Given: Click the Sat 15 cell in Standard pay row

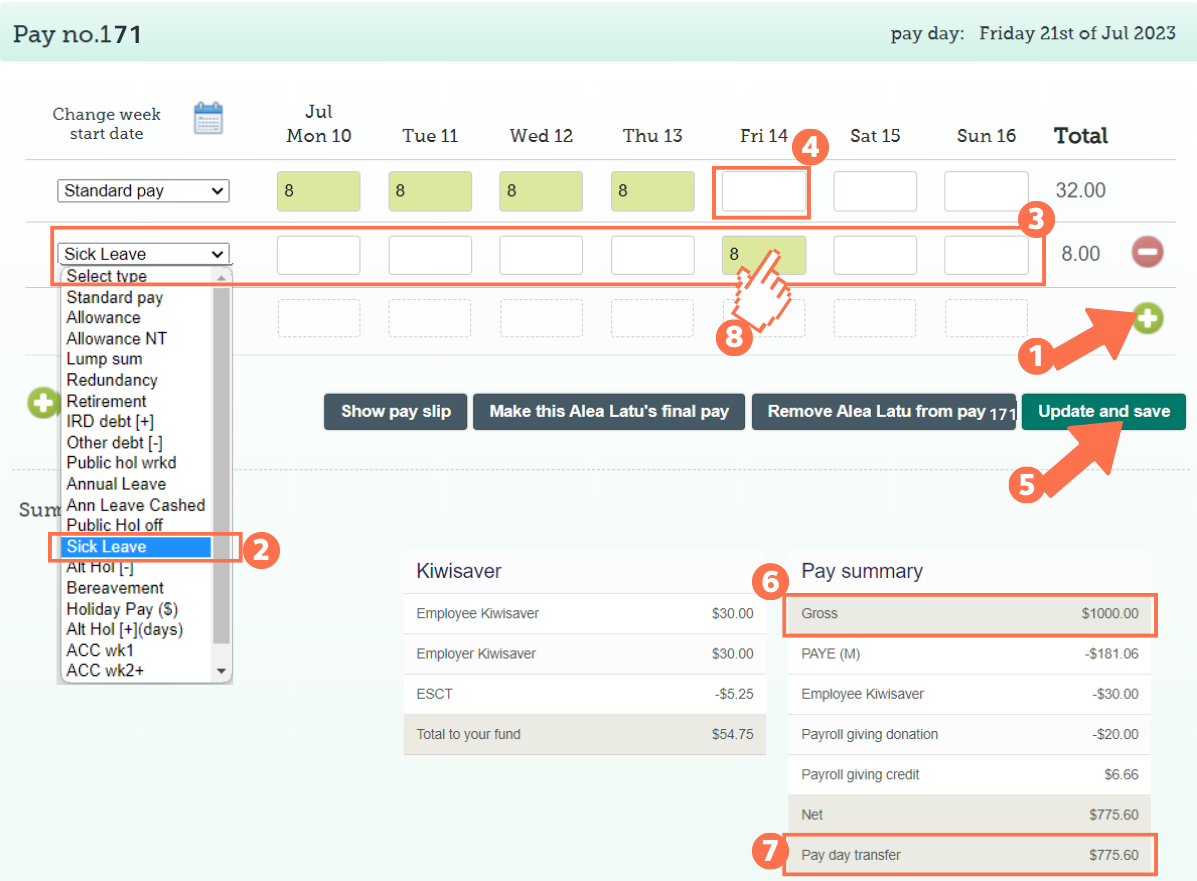Looking at the screenshot, I should click(874, 190).
